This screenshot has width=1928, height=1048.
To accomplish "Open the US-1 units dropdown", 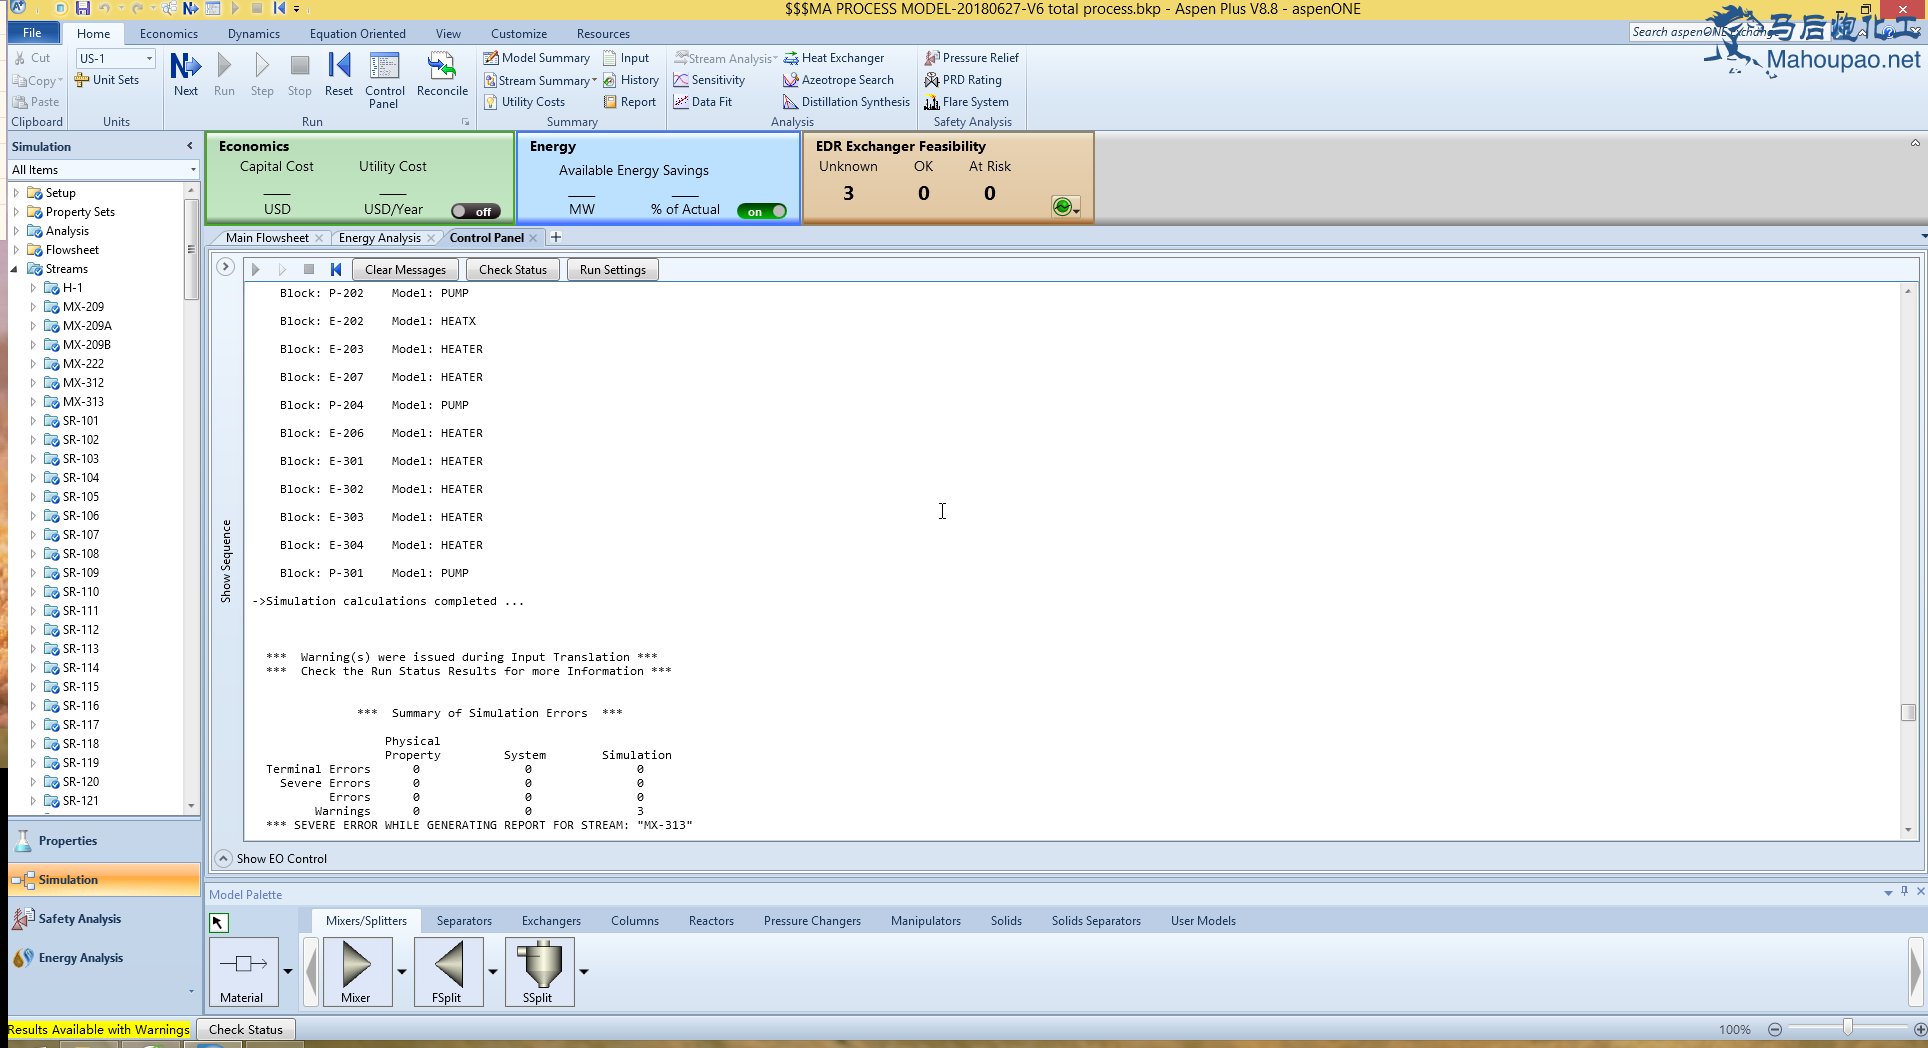I will [x=149, y=58].
